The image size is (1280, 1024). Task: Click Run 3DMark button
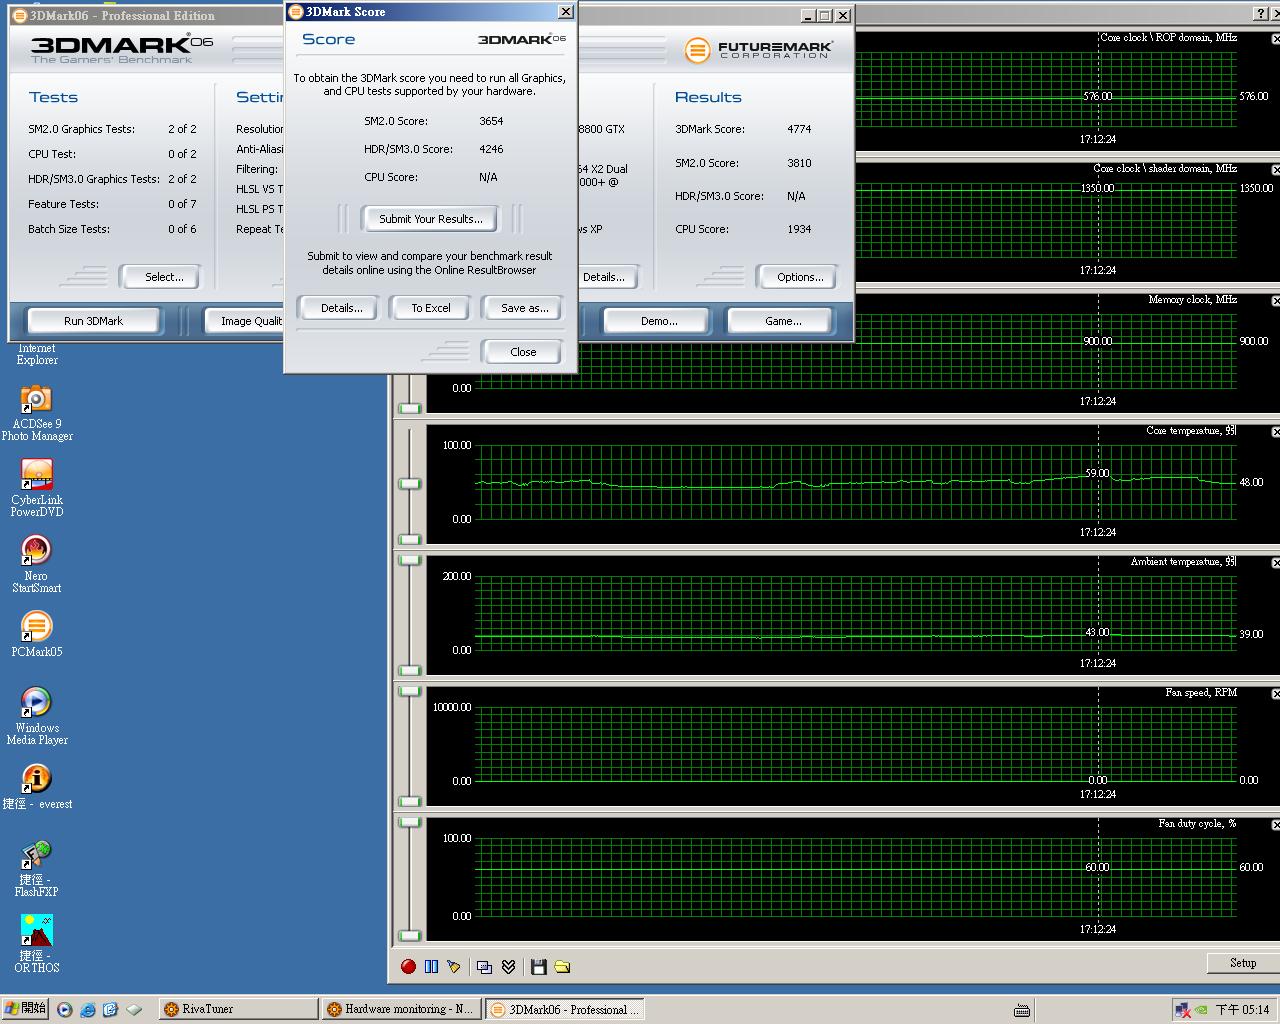click(x=94, y=321)
